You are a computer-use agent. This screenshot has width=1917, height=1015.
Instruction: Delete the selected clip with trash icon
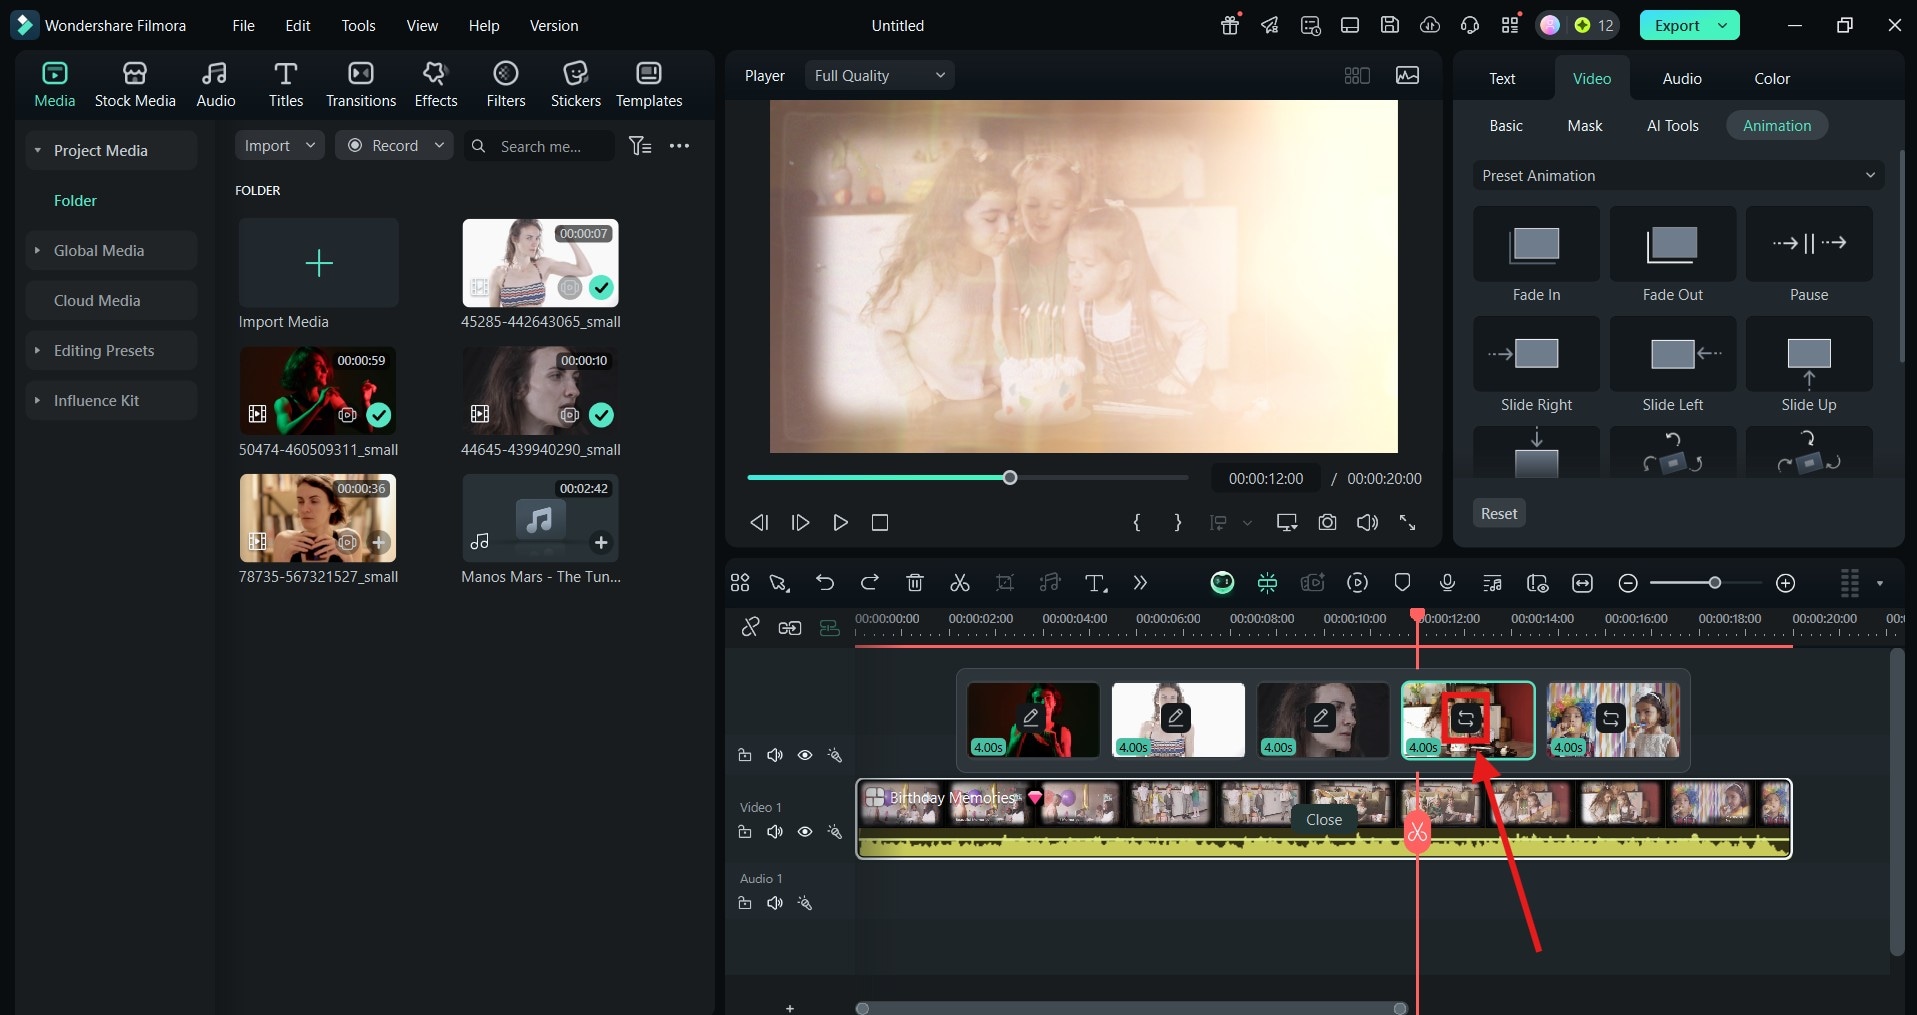(x=914, y=583)
